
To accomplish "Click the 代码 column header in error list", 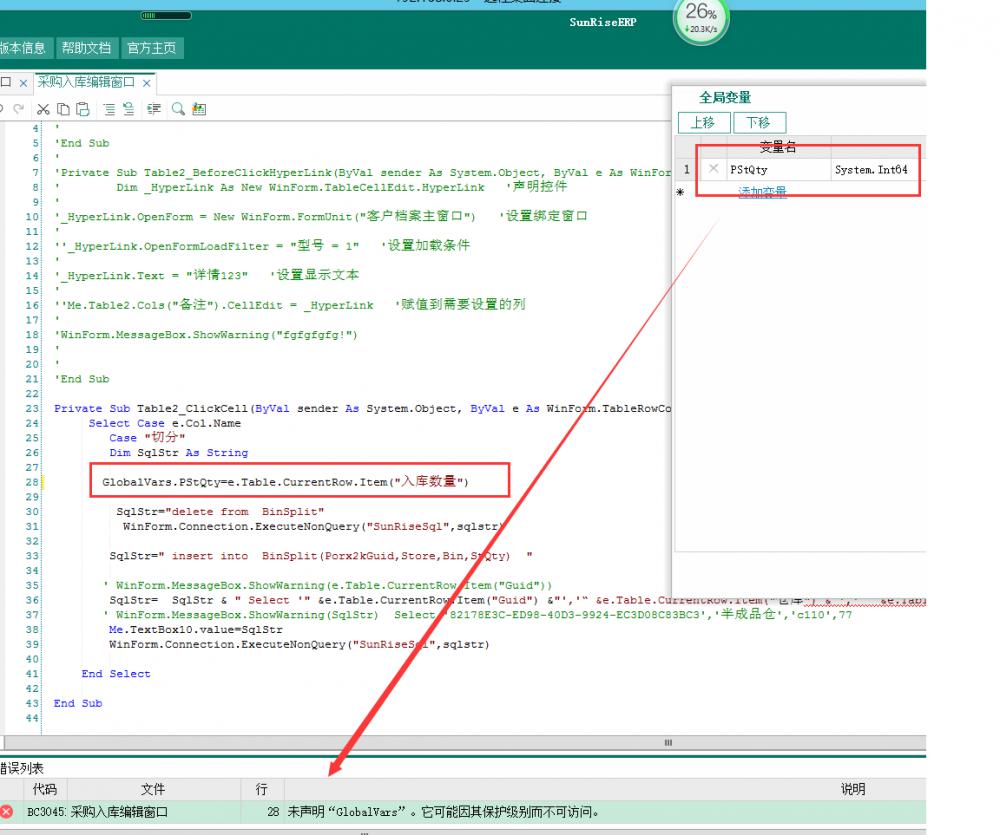I will click(x=45, y=789).
